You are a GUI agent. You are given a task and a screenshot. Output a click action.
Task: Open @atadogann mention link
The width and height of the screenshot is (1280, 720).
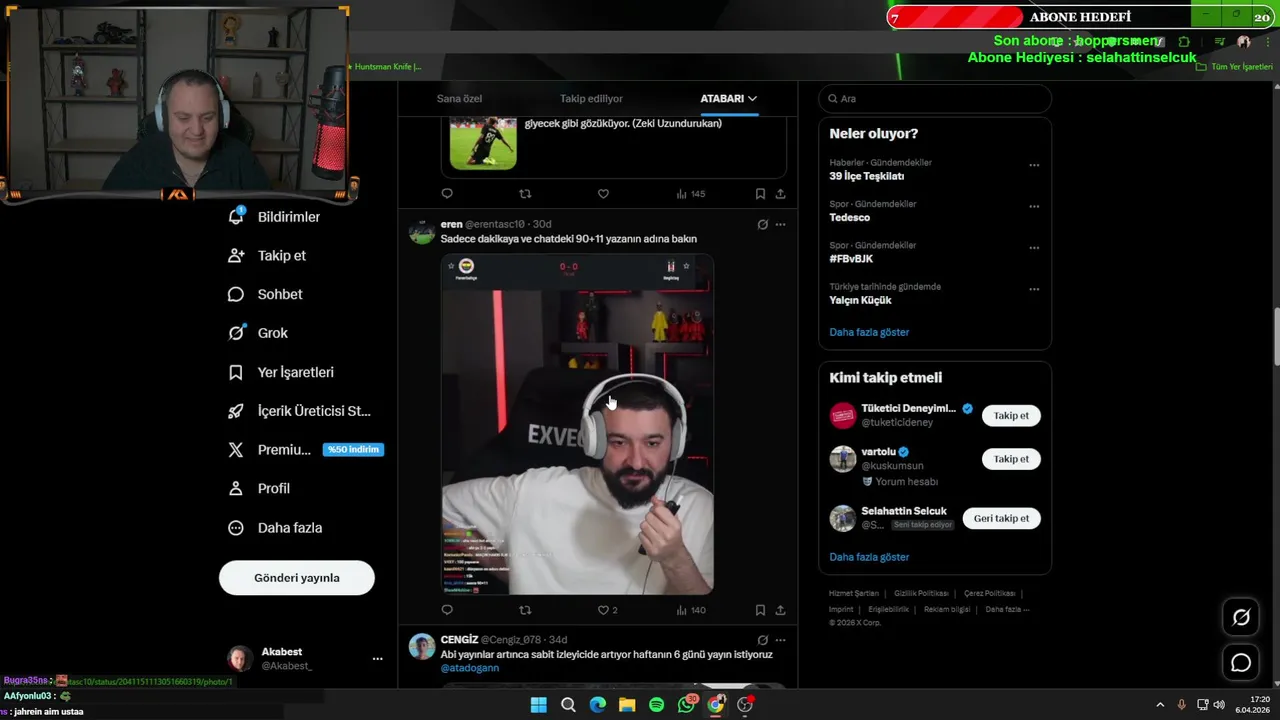click(x=470, y=668)
